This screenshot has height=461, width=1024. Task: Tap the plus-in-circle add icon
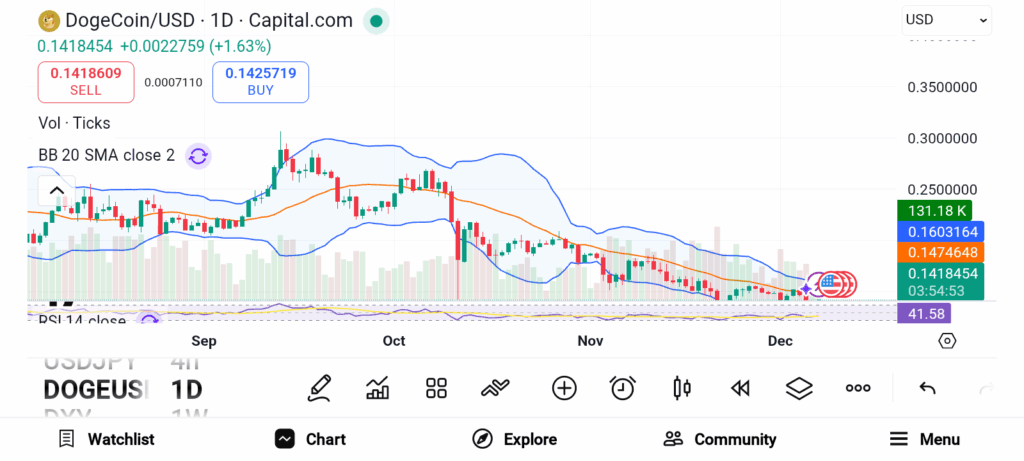pos(564,388)
